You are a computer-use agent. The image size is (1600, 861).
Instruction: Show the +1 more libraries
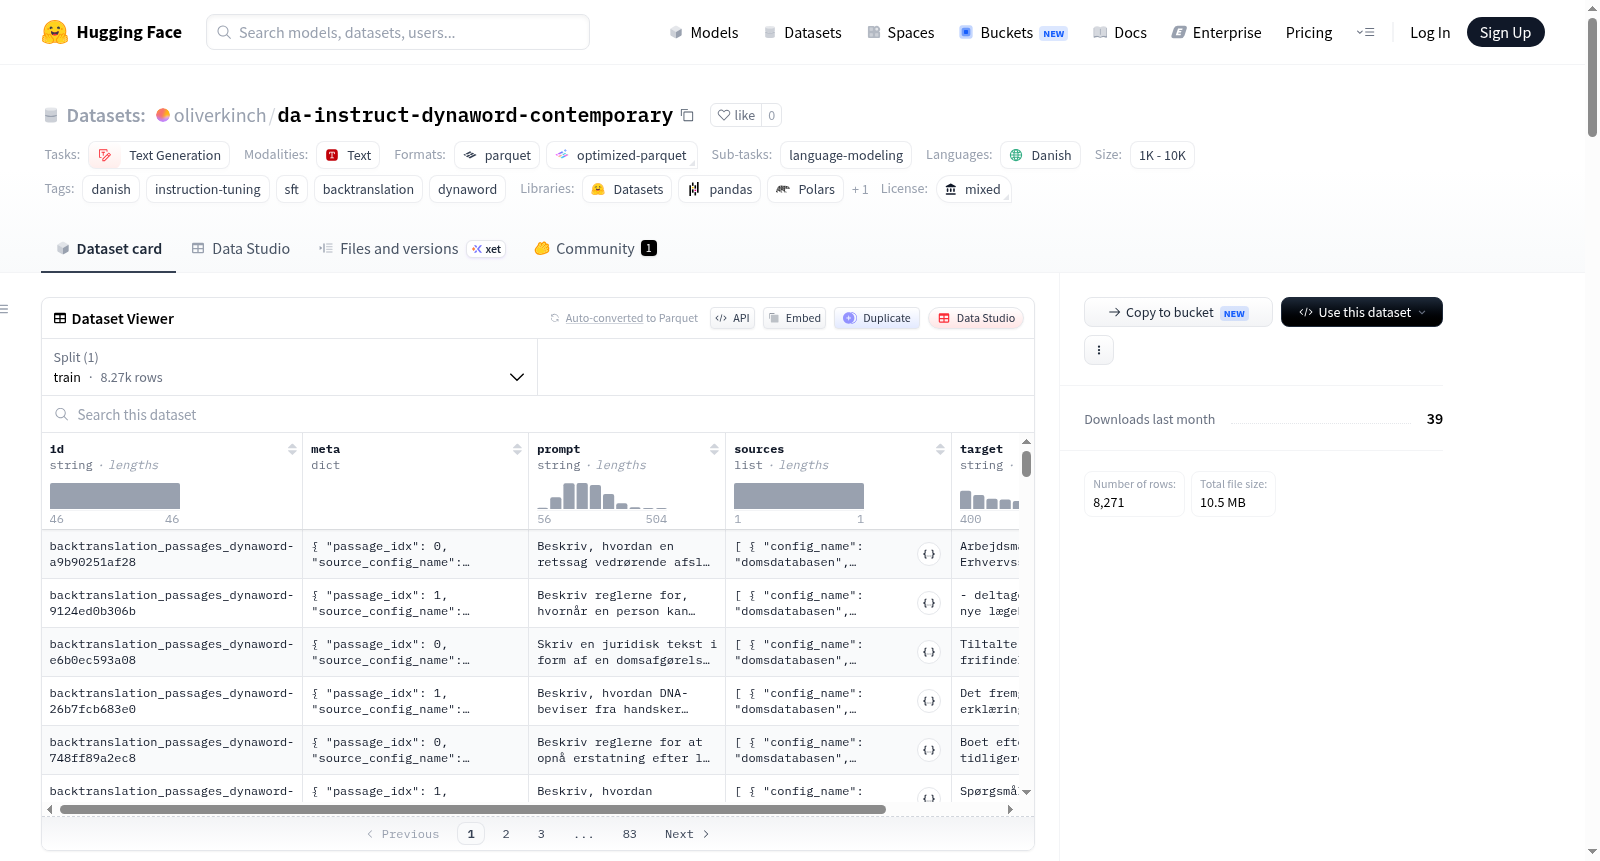pyautogui.click(x=860, y=189)
